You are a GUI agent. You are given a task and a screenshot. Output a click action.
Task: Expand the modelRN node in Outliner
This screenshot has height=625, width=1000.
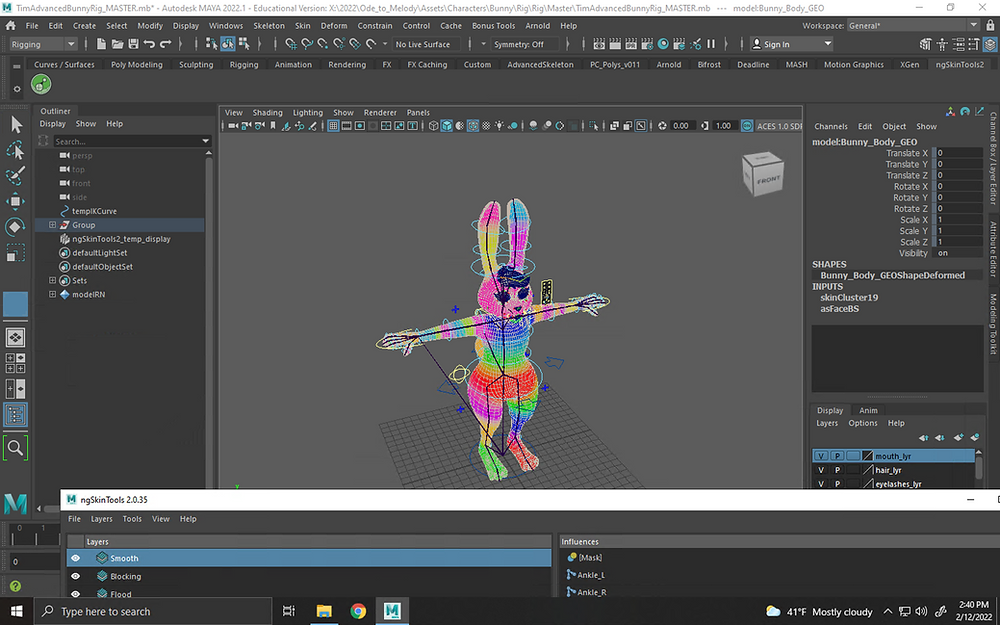click(52, 294)
